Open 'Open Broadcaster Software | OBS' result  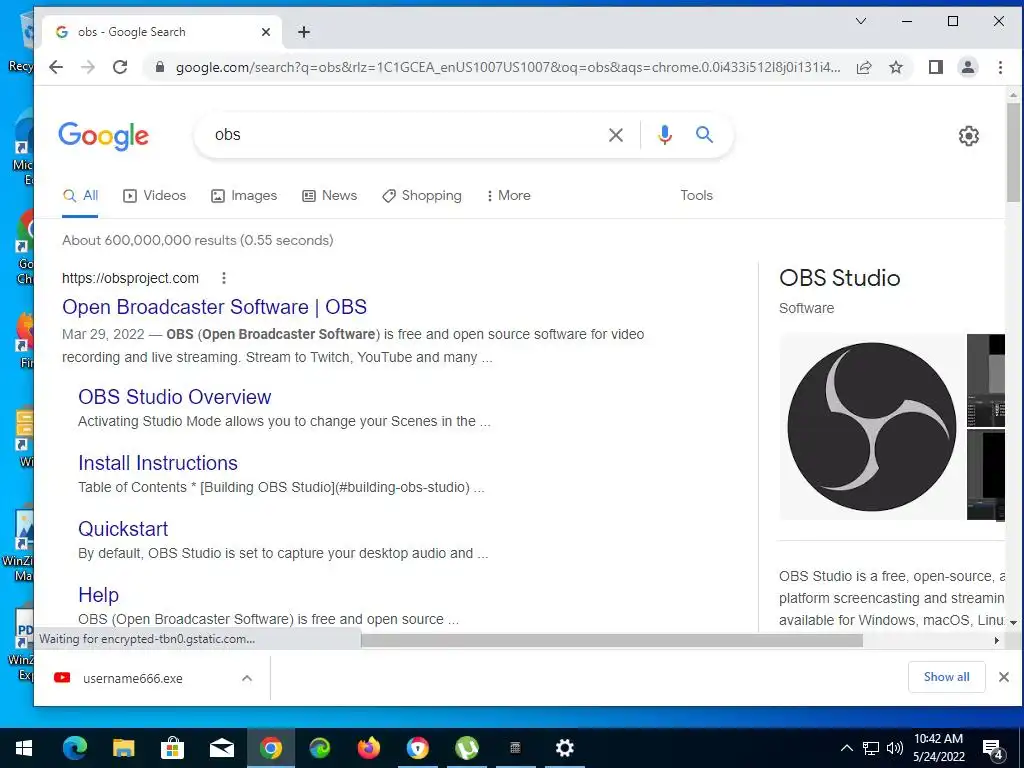214,307
